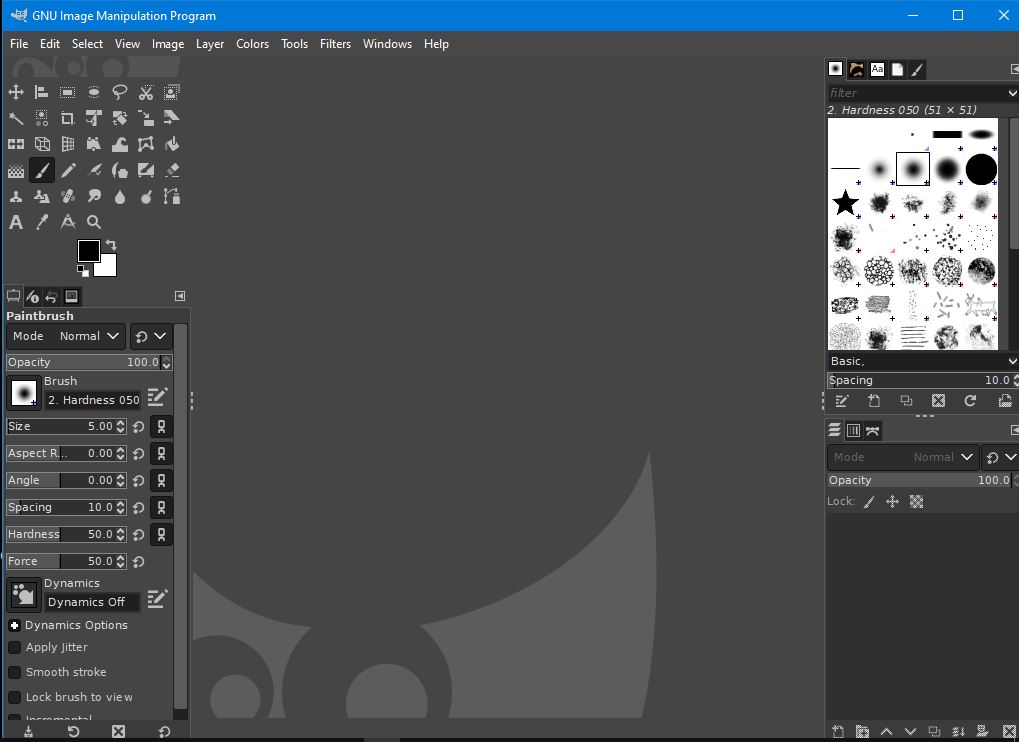This screenshot has height=742, width=1019.
Task: Swap foreground and background colors arrow
Action: pos(111,245)
